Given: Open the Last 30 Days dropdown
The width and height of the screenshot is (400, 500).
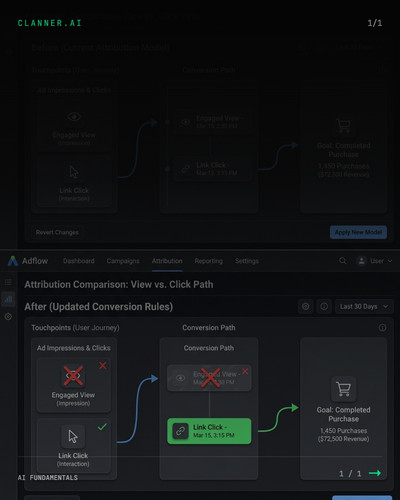Looking at the screenshot, I should point(364,306).
